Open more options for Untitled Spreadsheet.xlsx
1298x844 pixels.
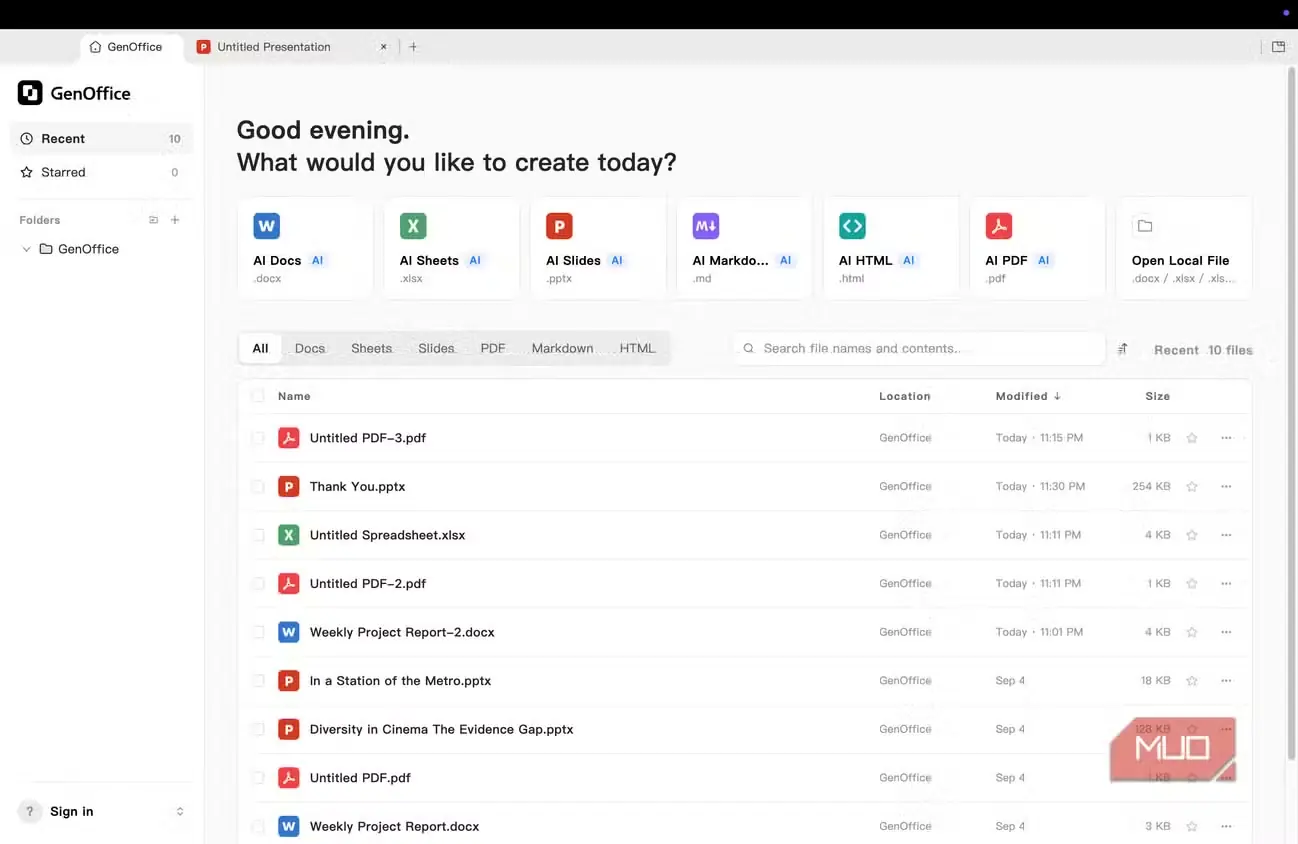1226,535
